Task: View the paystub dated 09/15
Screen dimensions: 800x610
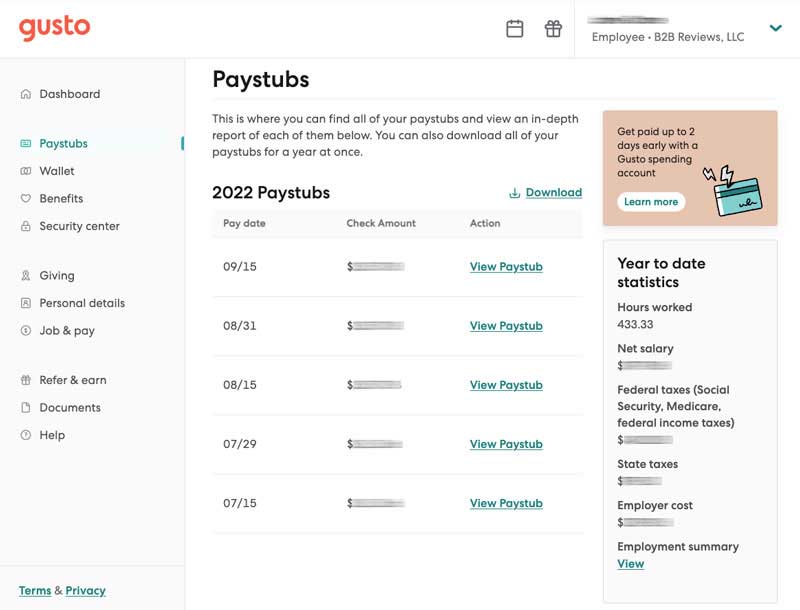Action: pos(505,267)
